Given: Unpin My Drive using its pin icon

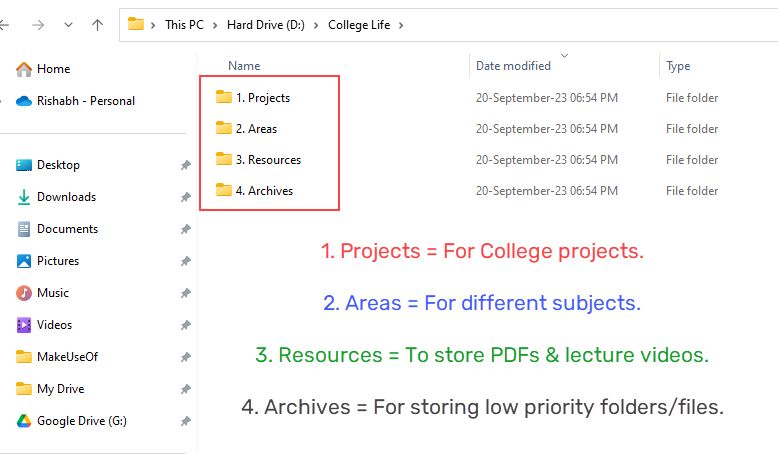Looking at the screenshot, I should 185,389.
